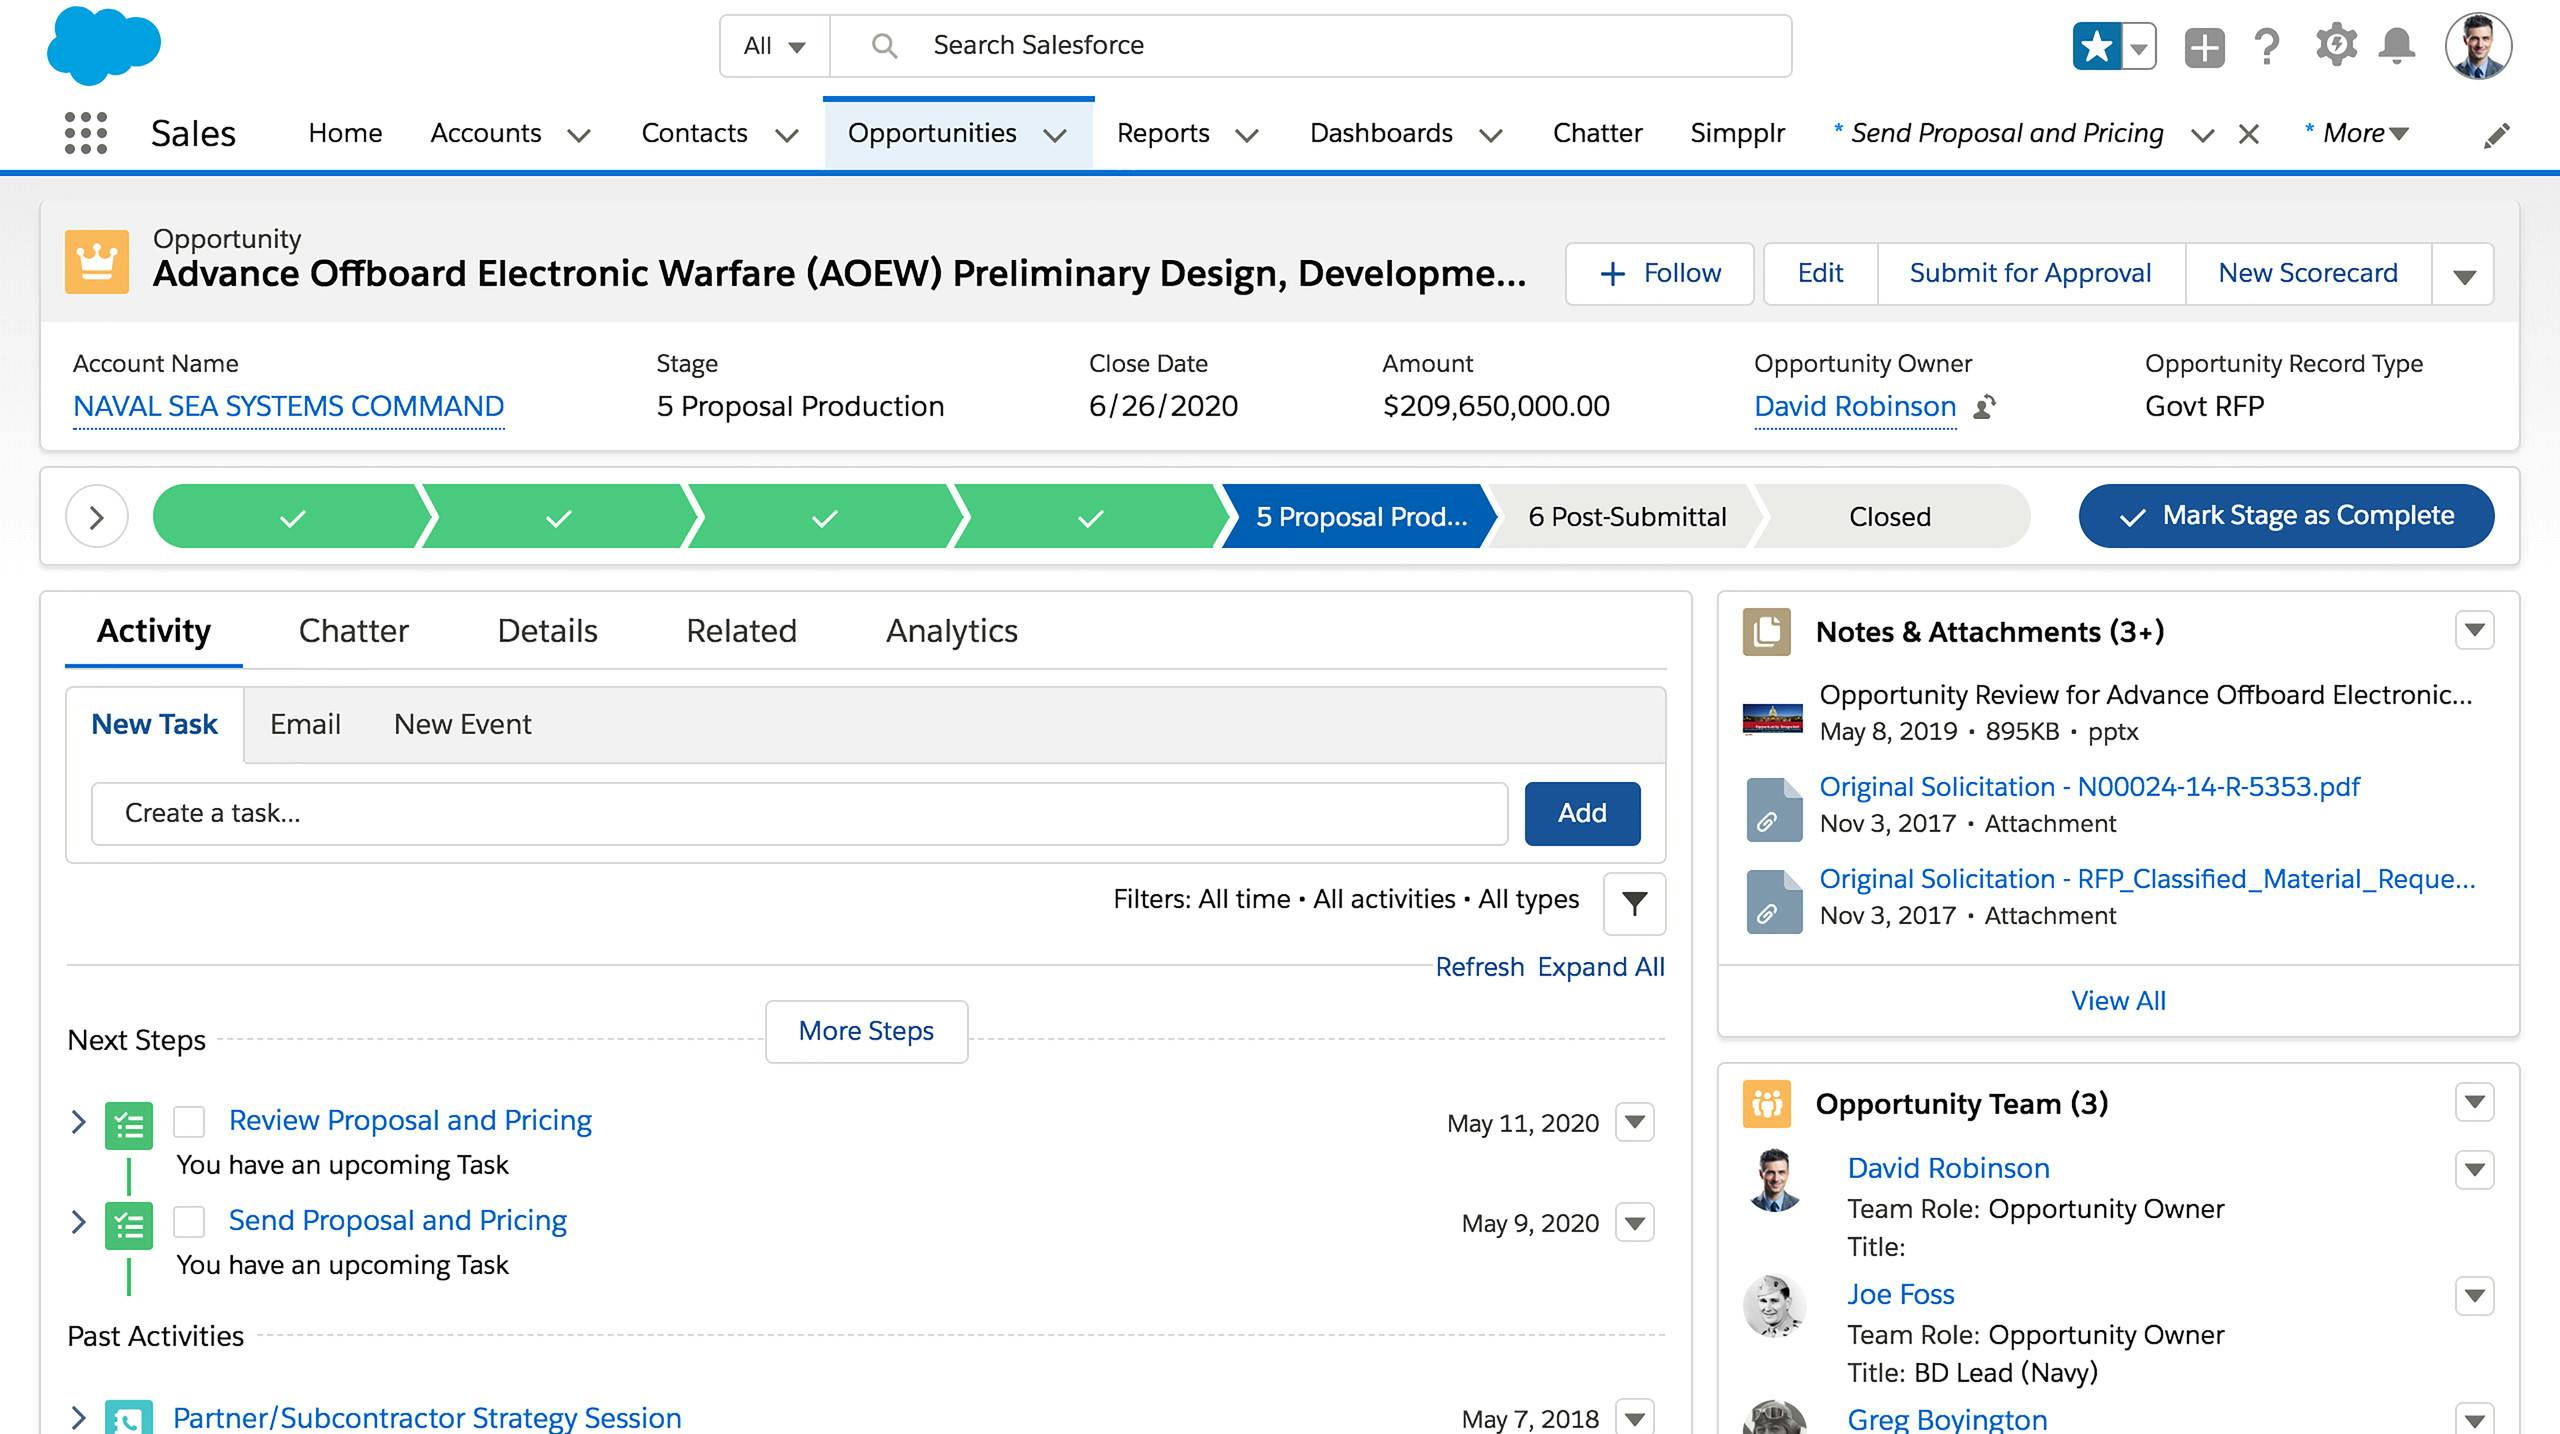This screenshot has width=2560, height=1434.
Task: Open the global actions plus icon
Action: pyautogui.click(x=2204, y=46)
